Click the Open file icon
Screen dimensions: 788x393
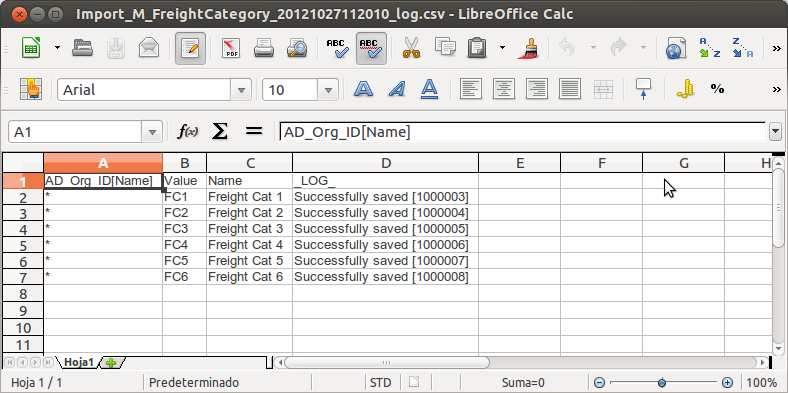[82, 48]
